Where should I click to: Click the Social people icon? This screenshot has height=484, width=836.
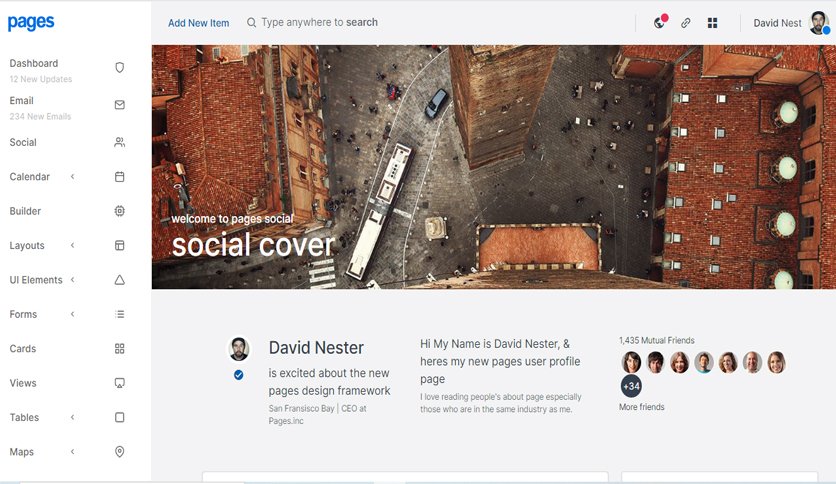coord(119,142)
